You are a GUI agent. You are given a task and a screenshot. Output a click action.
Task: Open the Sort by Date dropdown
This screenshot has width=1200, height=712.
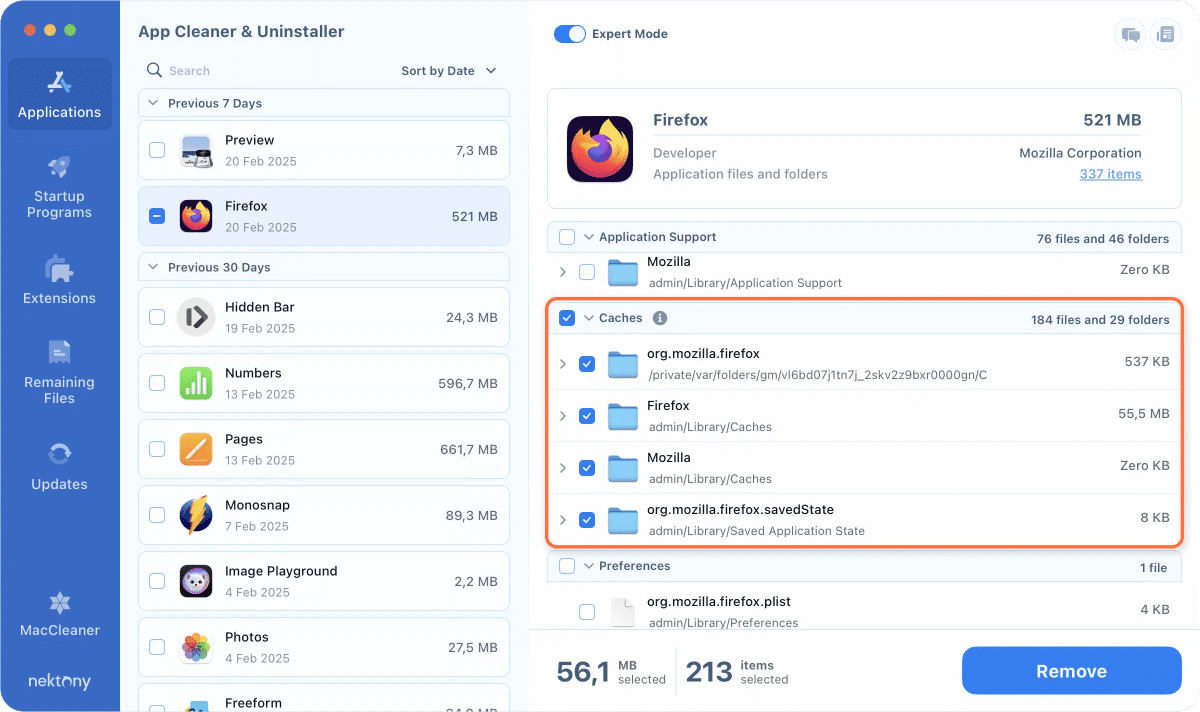(x=449, y=71)
